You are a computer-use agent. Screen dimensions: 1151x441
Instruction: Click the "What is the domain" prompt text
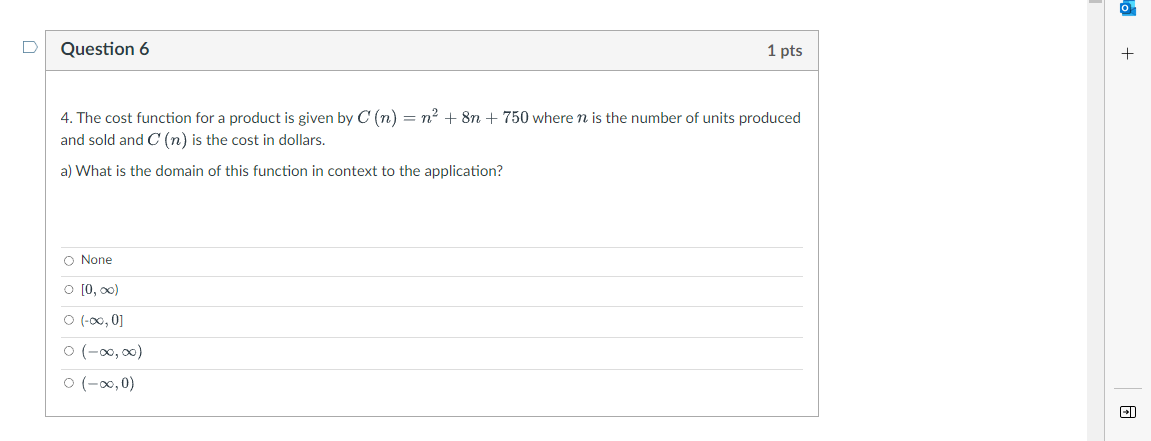tap(282, 171)
